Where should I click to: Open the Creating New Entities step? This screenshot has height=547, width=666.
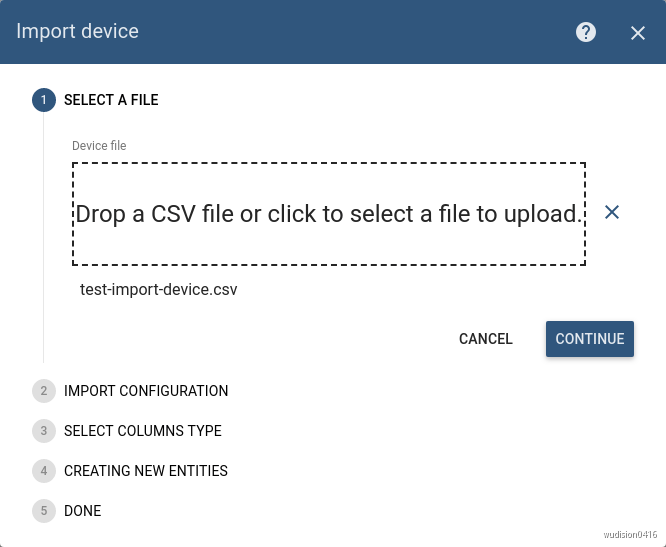(146, 471)
